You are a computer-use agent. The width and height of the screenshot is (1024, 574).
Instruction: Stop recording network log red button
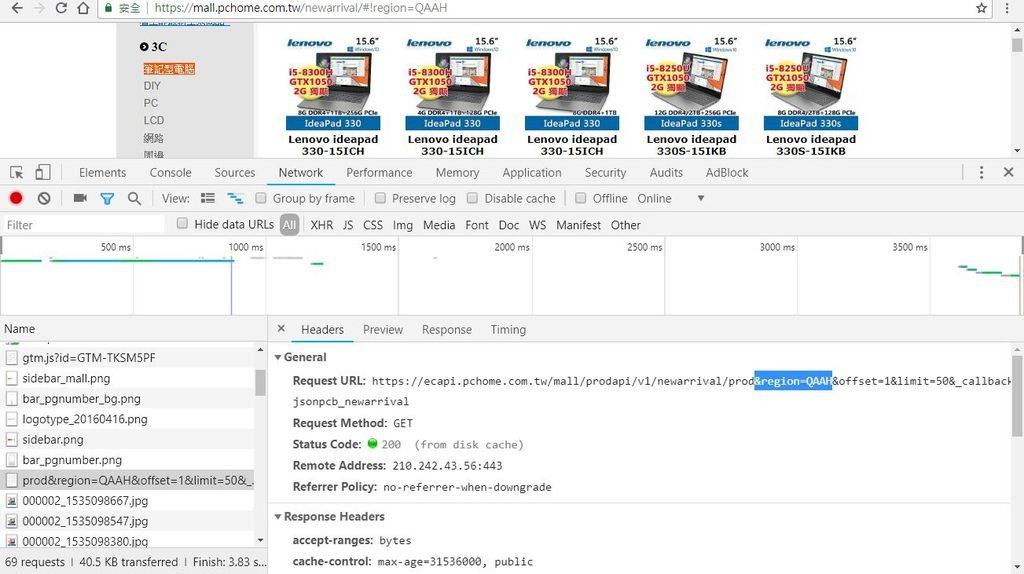(16, 198)
